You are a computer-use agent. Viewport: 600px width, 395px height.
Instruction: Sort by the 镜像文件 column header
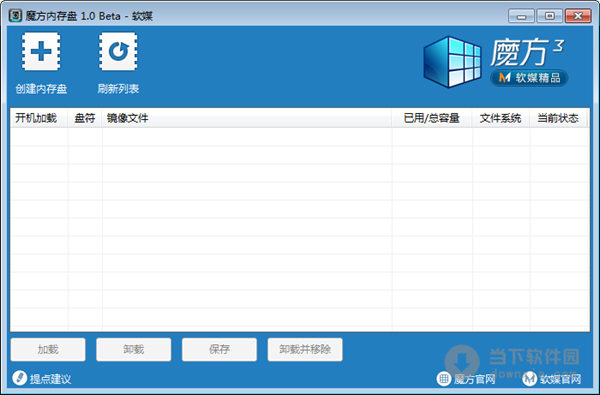tap(247, 118)
